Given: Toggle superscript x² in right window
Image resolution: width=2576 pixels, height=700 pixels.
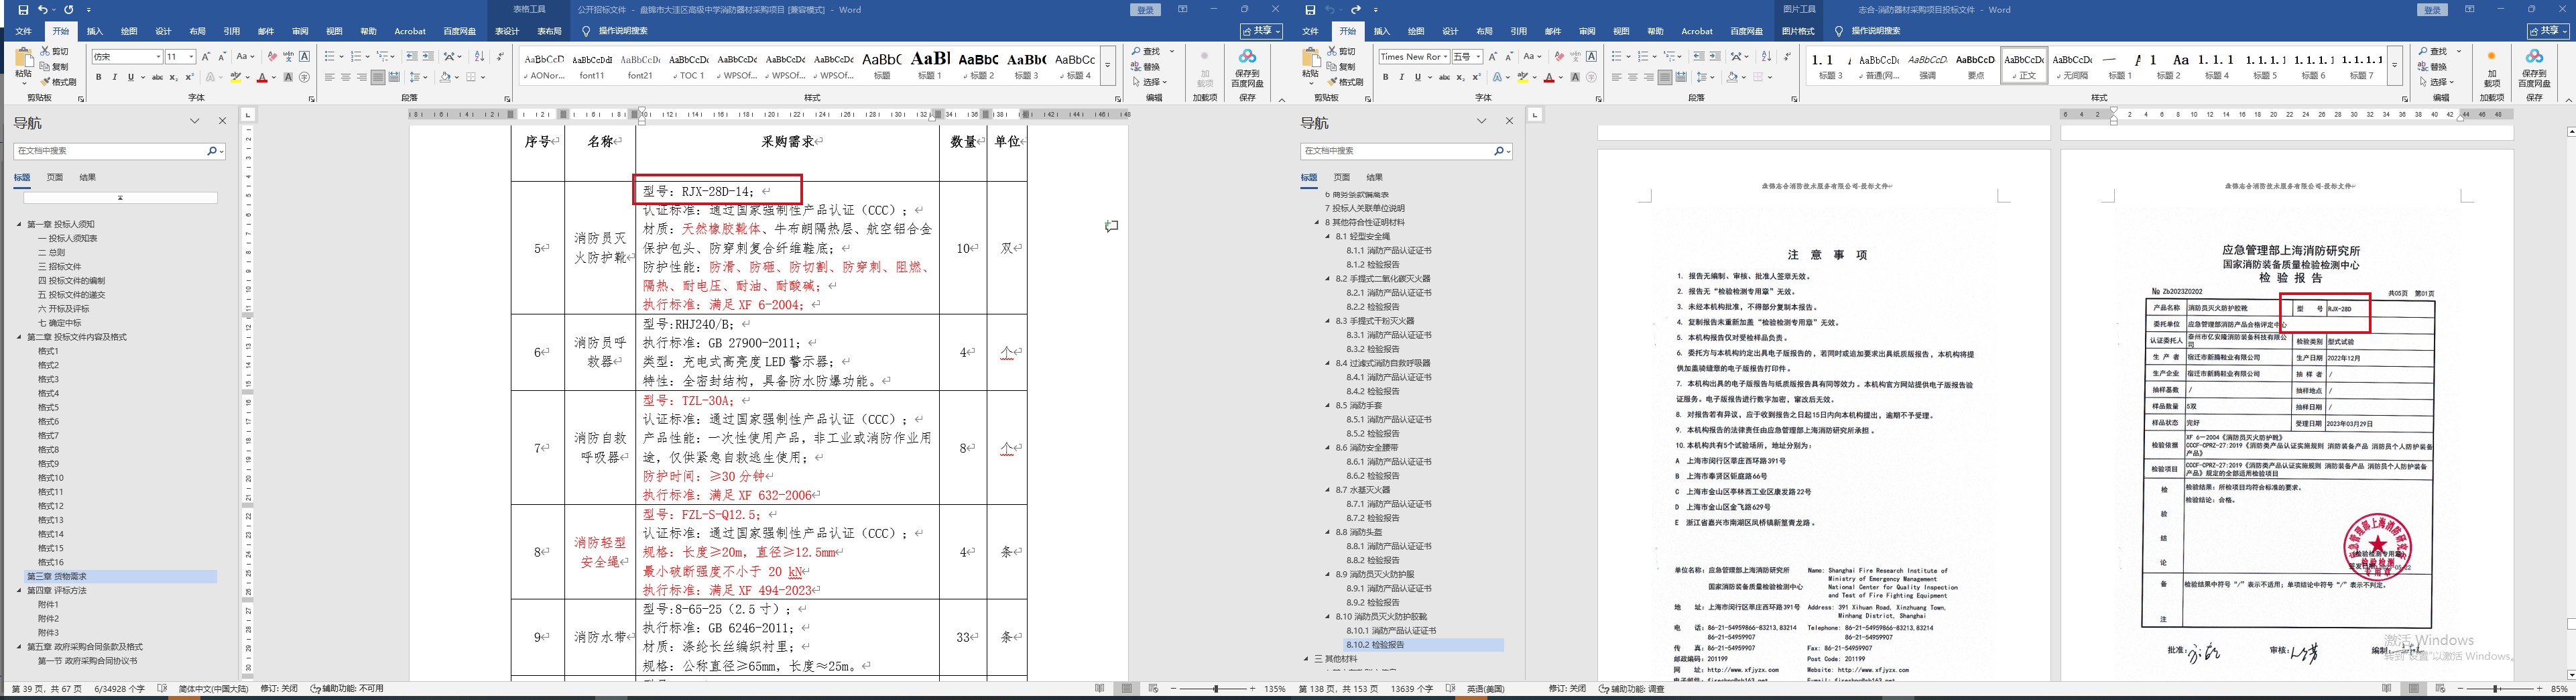Looking at the screenshot, I should [x=1476, y=77].
